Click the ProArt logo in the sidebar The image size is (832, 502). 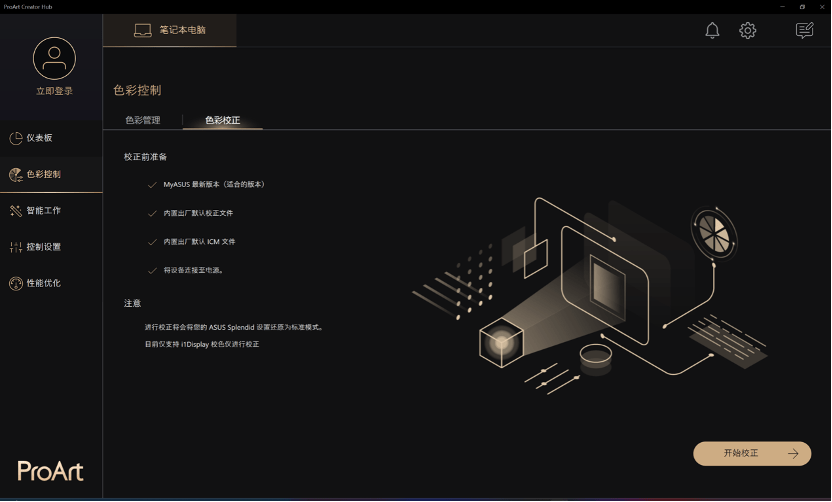click(50, 470)
